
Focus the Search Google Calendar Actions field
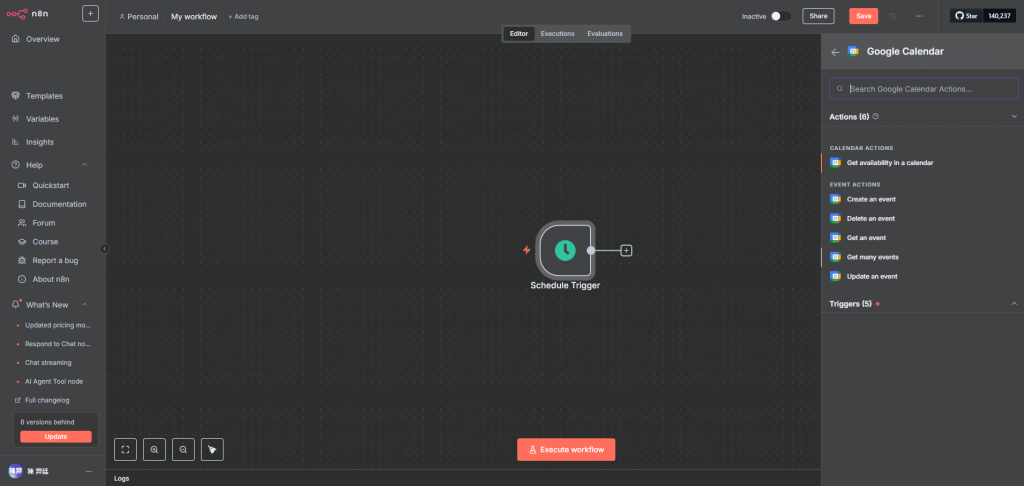tap(923, 89)
